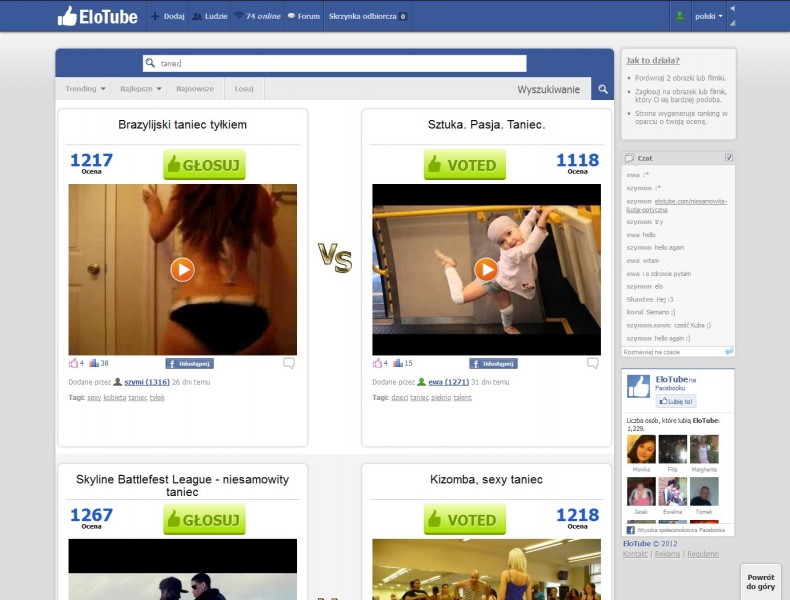Open comments icon under Sztuka. Pasja. Taniec.
Viewport: 790px width, 600px height.
coord(592,363)
